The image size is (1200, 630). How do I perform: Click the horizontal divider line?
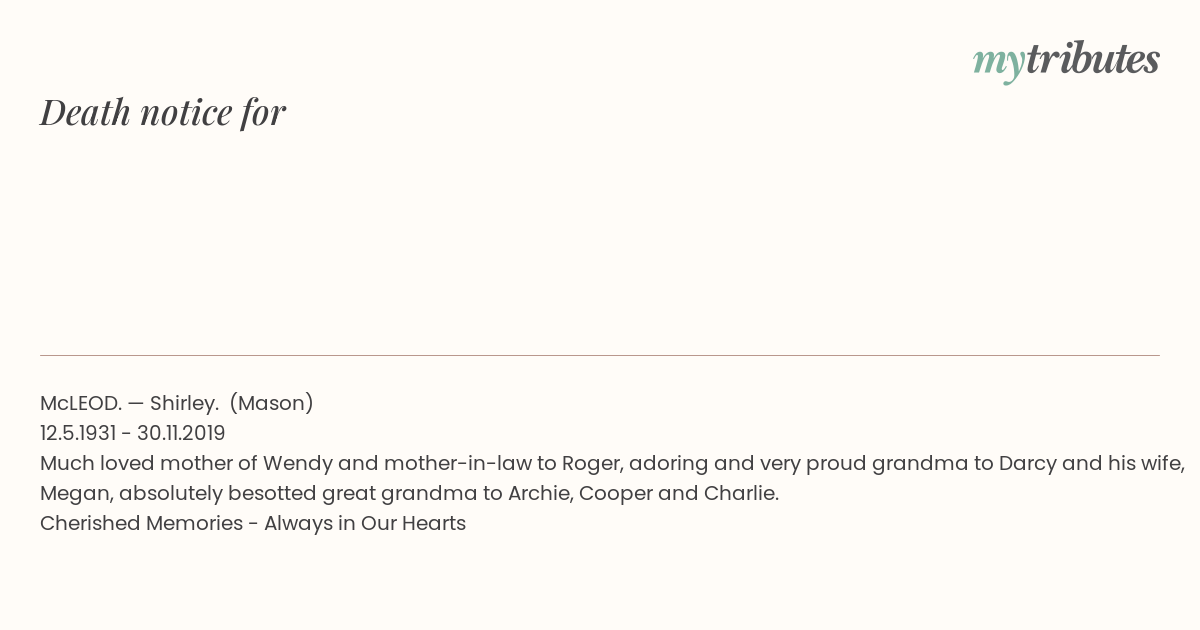pyautogui.click(x=600, y=355)
